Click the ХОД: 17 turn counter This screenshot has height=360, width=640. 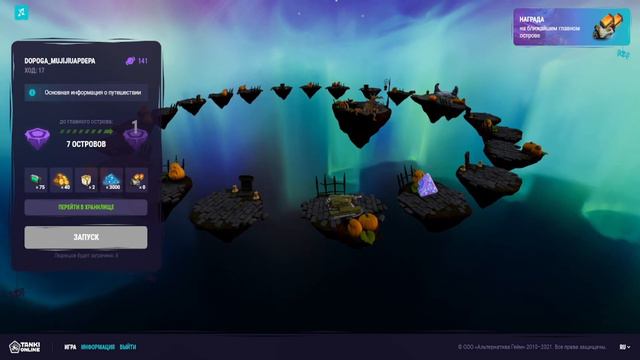(x=34, y=70)
